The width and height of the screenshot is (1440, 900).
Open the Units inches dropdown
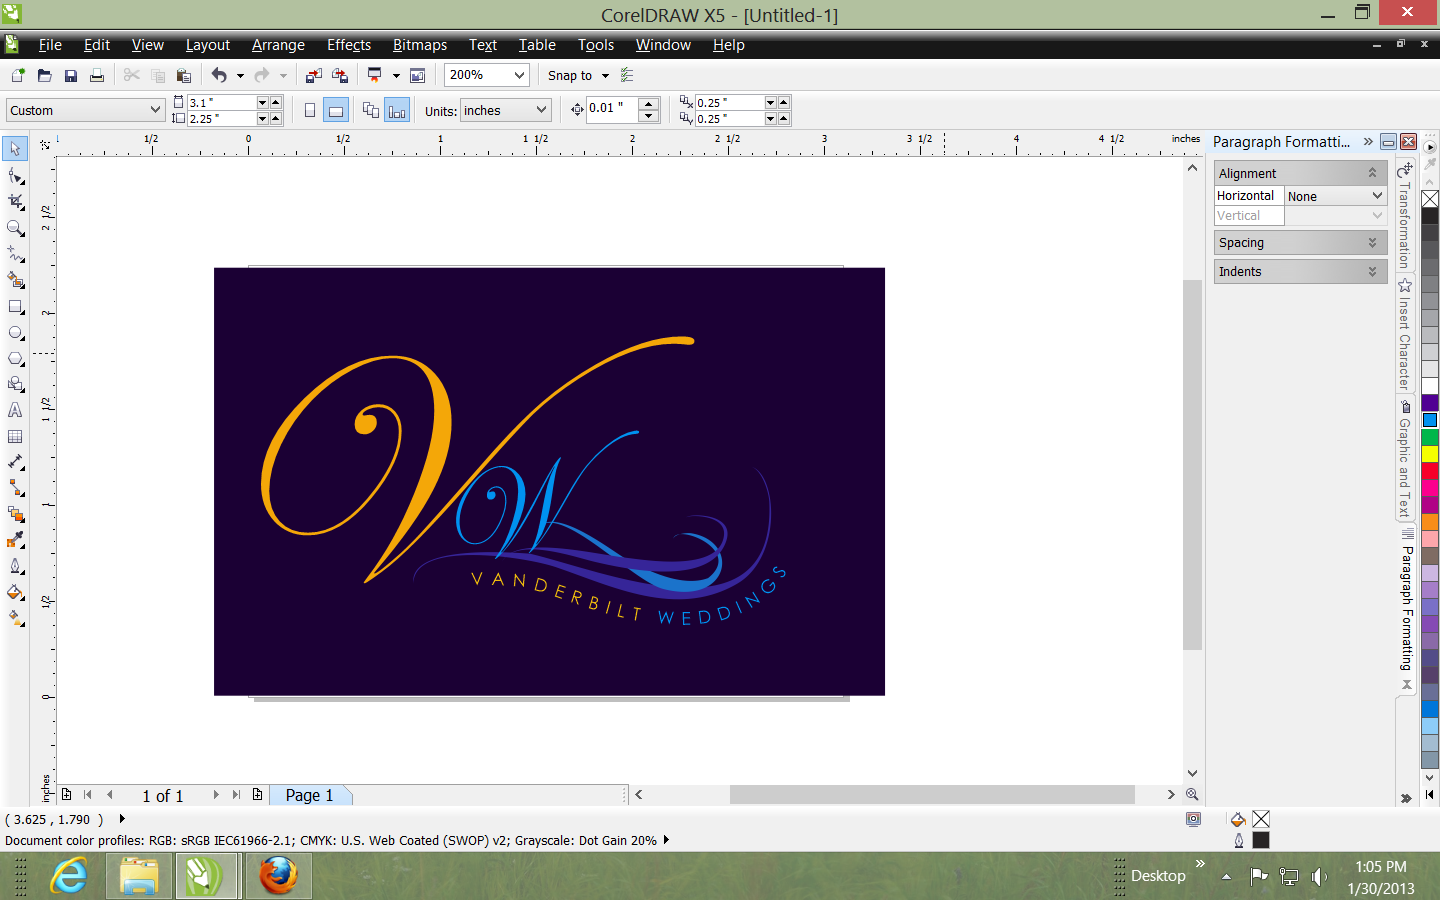pyautogui.click(x=541, y=110)
